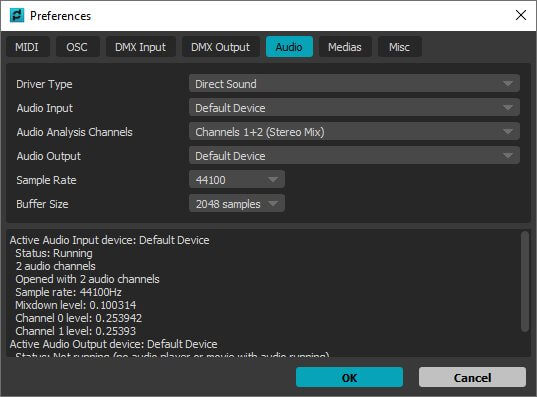Click the audio status log scrollbar
Screen dimensions: 537x397
525,282
